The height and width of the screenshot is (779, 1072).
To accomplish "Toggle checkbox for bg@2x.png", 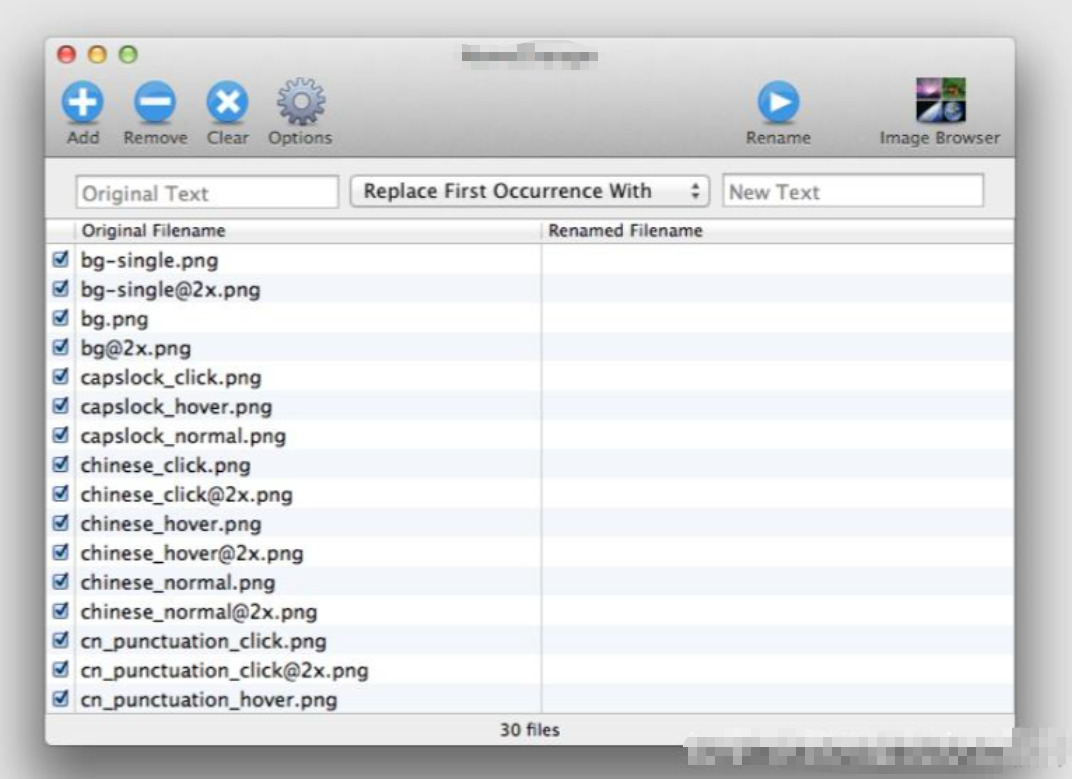I will pos(60,347).
